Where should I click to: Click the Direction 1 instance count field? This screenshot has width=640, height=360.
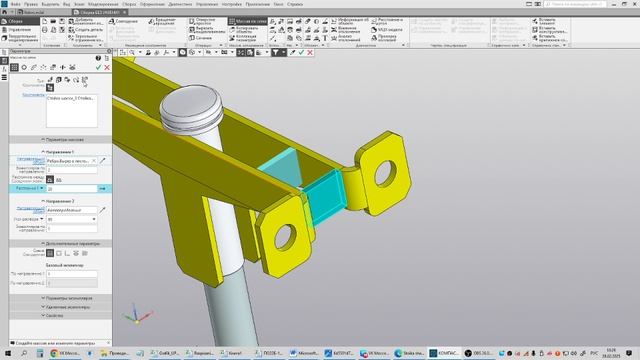coord(72,170)
